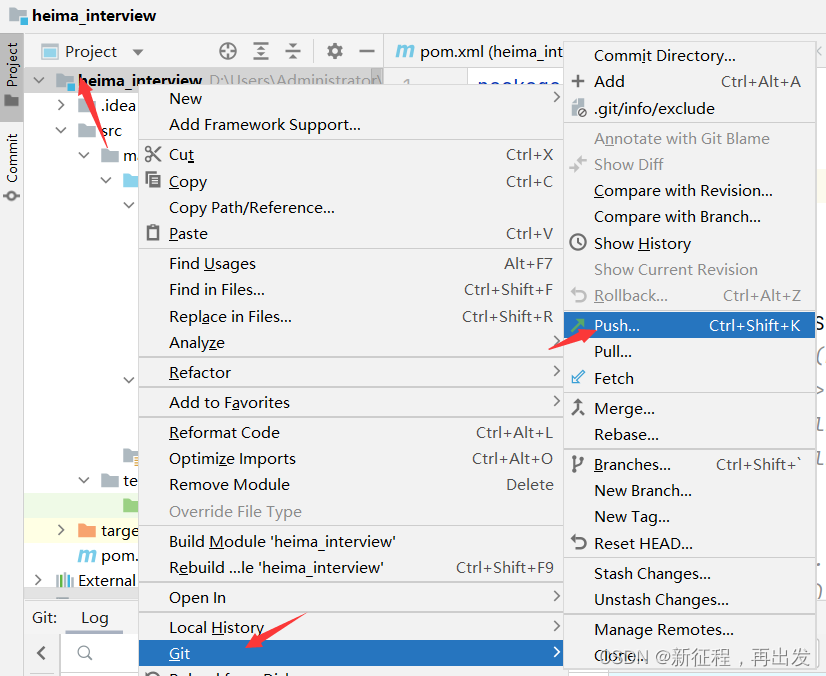Select Merge... in Git submenu
826x676 pixels.
(690, 408)
